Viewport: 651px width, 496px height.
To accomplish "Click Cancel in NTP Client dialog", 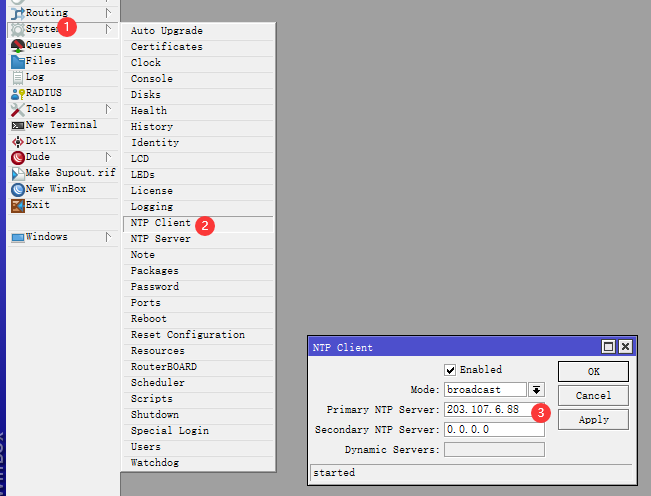I will [x=593, y=396].
